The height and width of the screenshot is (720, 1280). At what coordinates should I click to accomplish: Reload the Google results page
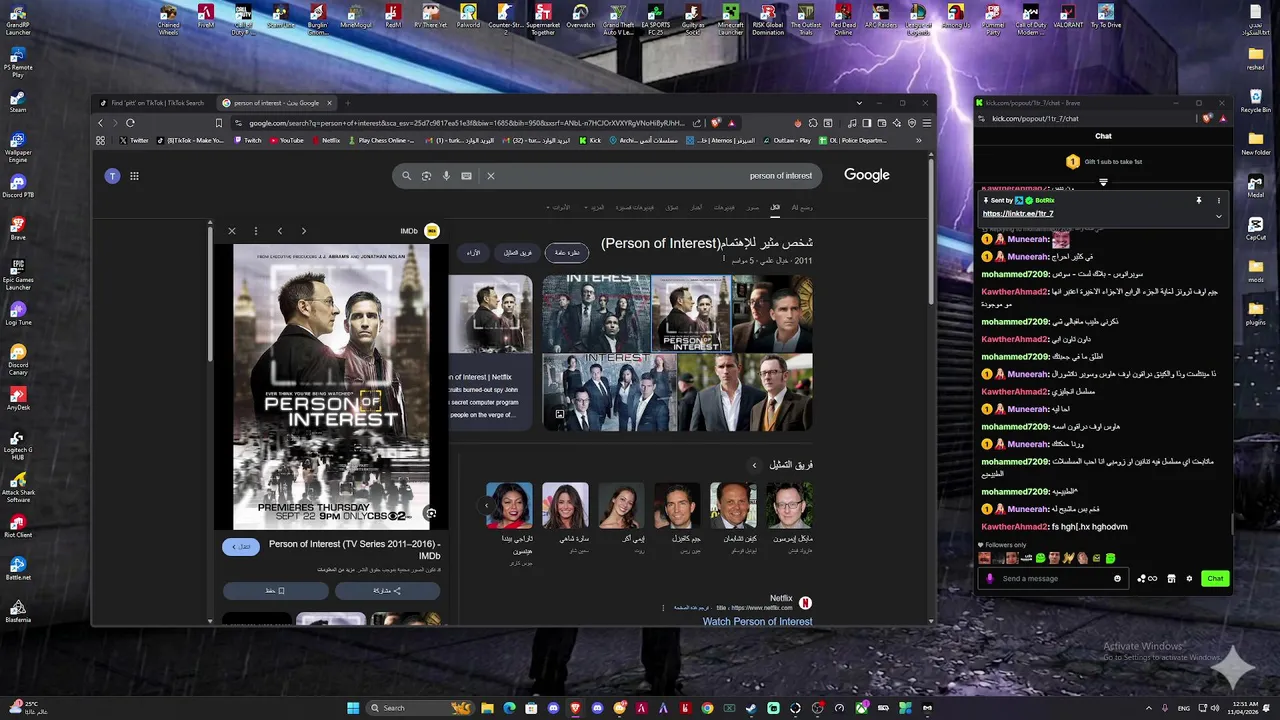point(130,123)
